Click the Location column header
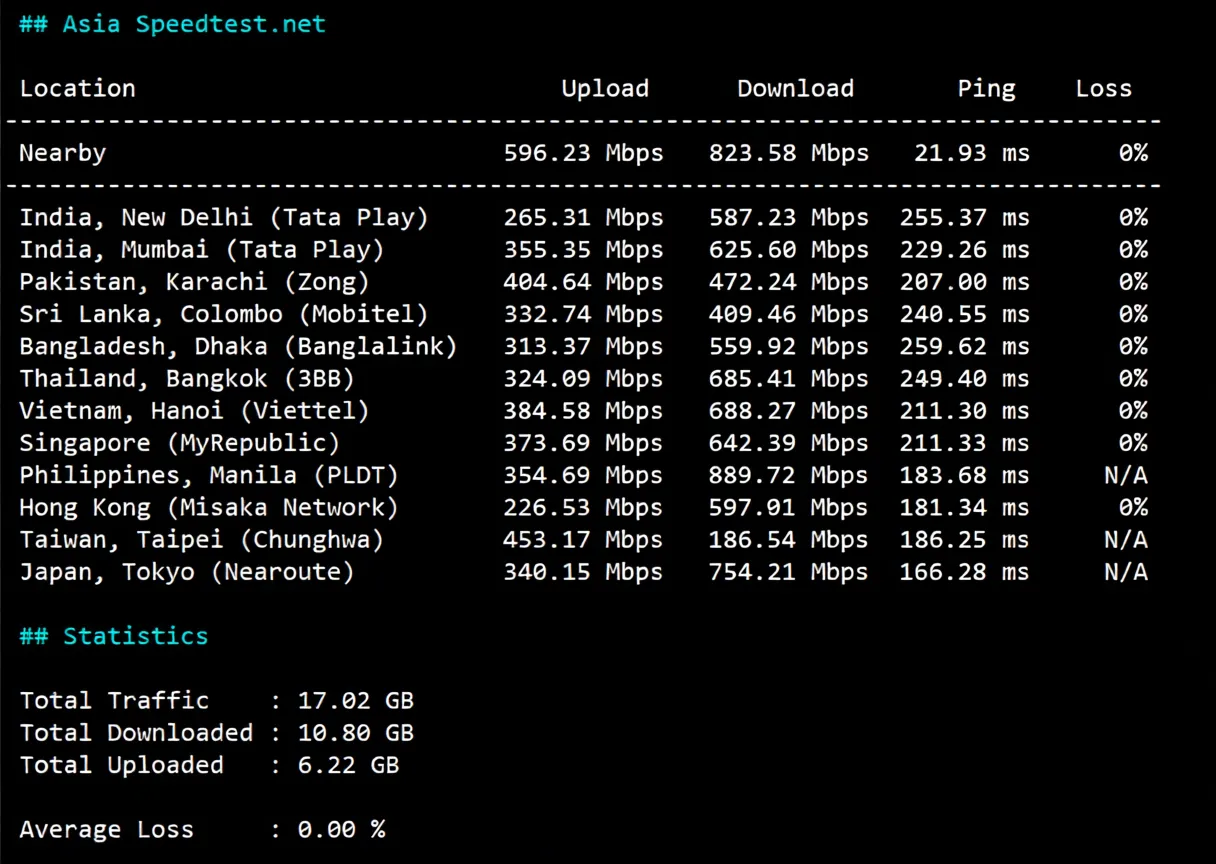 [x=77, y=88]
